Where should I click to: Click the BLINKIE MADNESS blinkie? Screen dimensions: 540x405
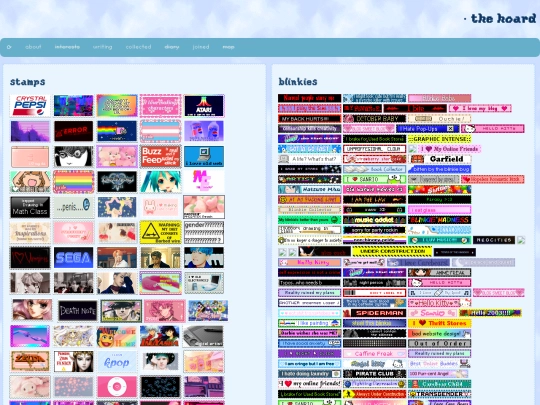(x=439, y=220)
